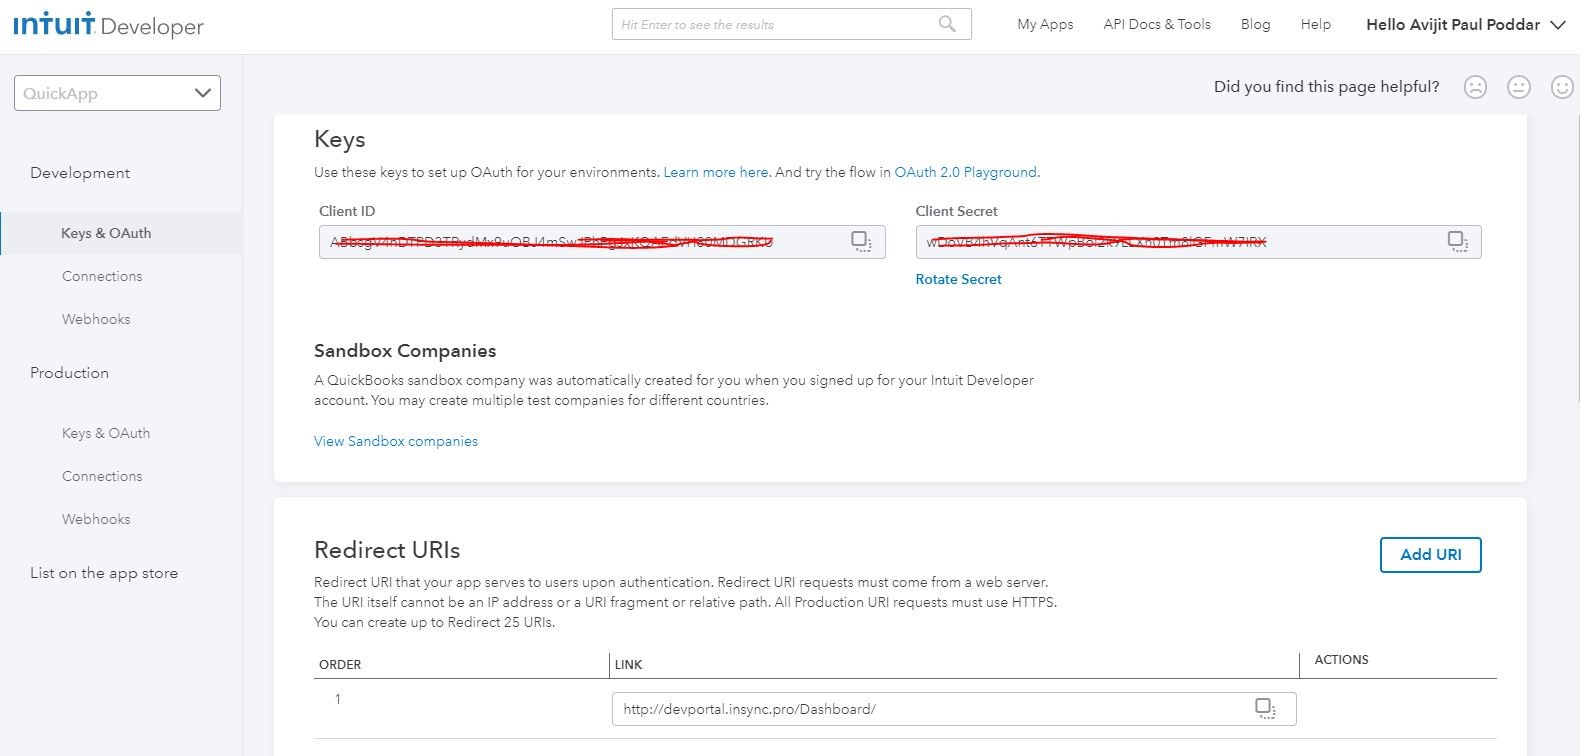Click the ACTIONS column header
The height and width of the screenshot is (756, 1580).
[x=1341, y=660]
